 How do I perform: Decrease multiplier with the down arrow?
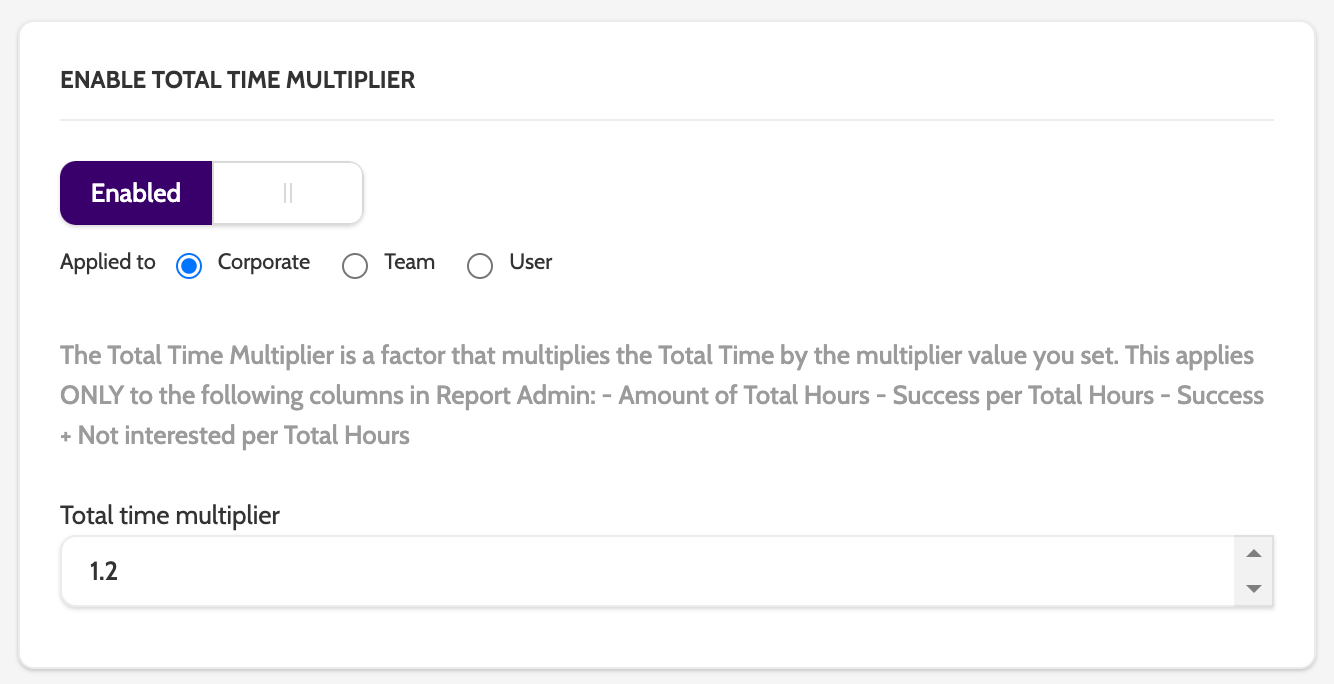point(1254,589)
